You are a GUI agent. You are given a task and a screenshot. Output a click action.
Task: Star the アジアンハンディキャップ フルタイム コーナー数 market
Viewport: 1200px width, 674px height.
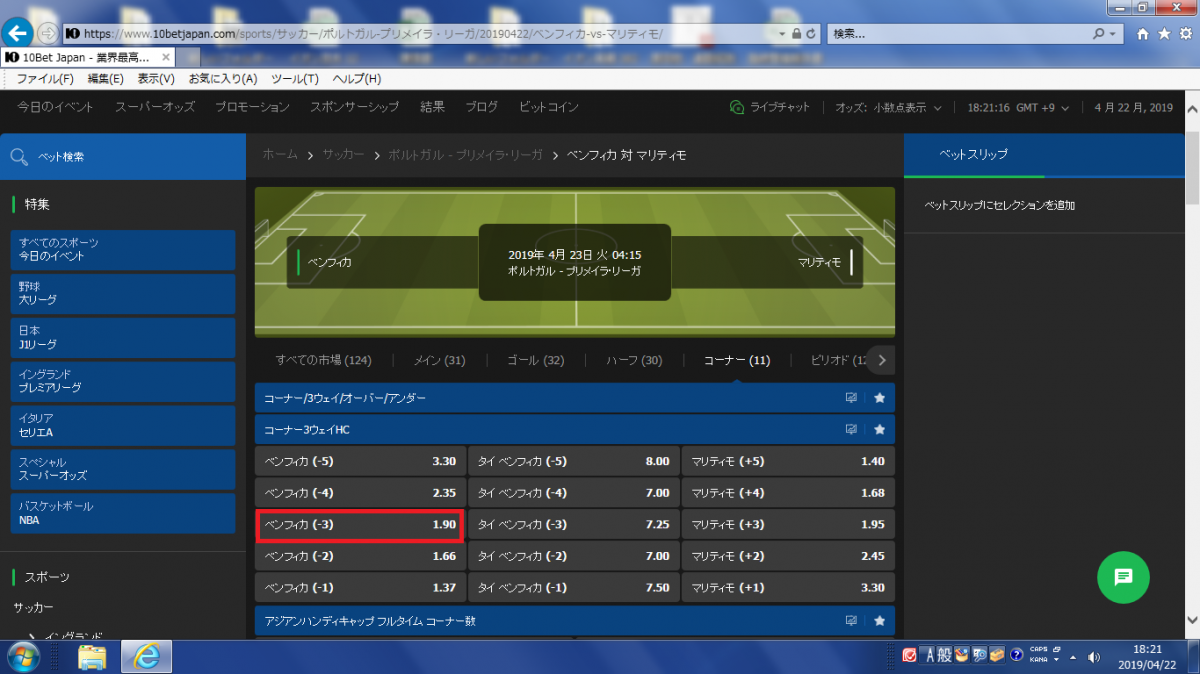point(879,621)
